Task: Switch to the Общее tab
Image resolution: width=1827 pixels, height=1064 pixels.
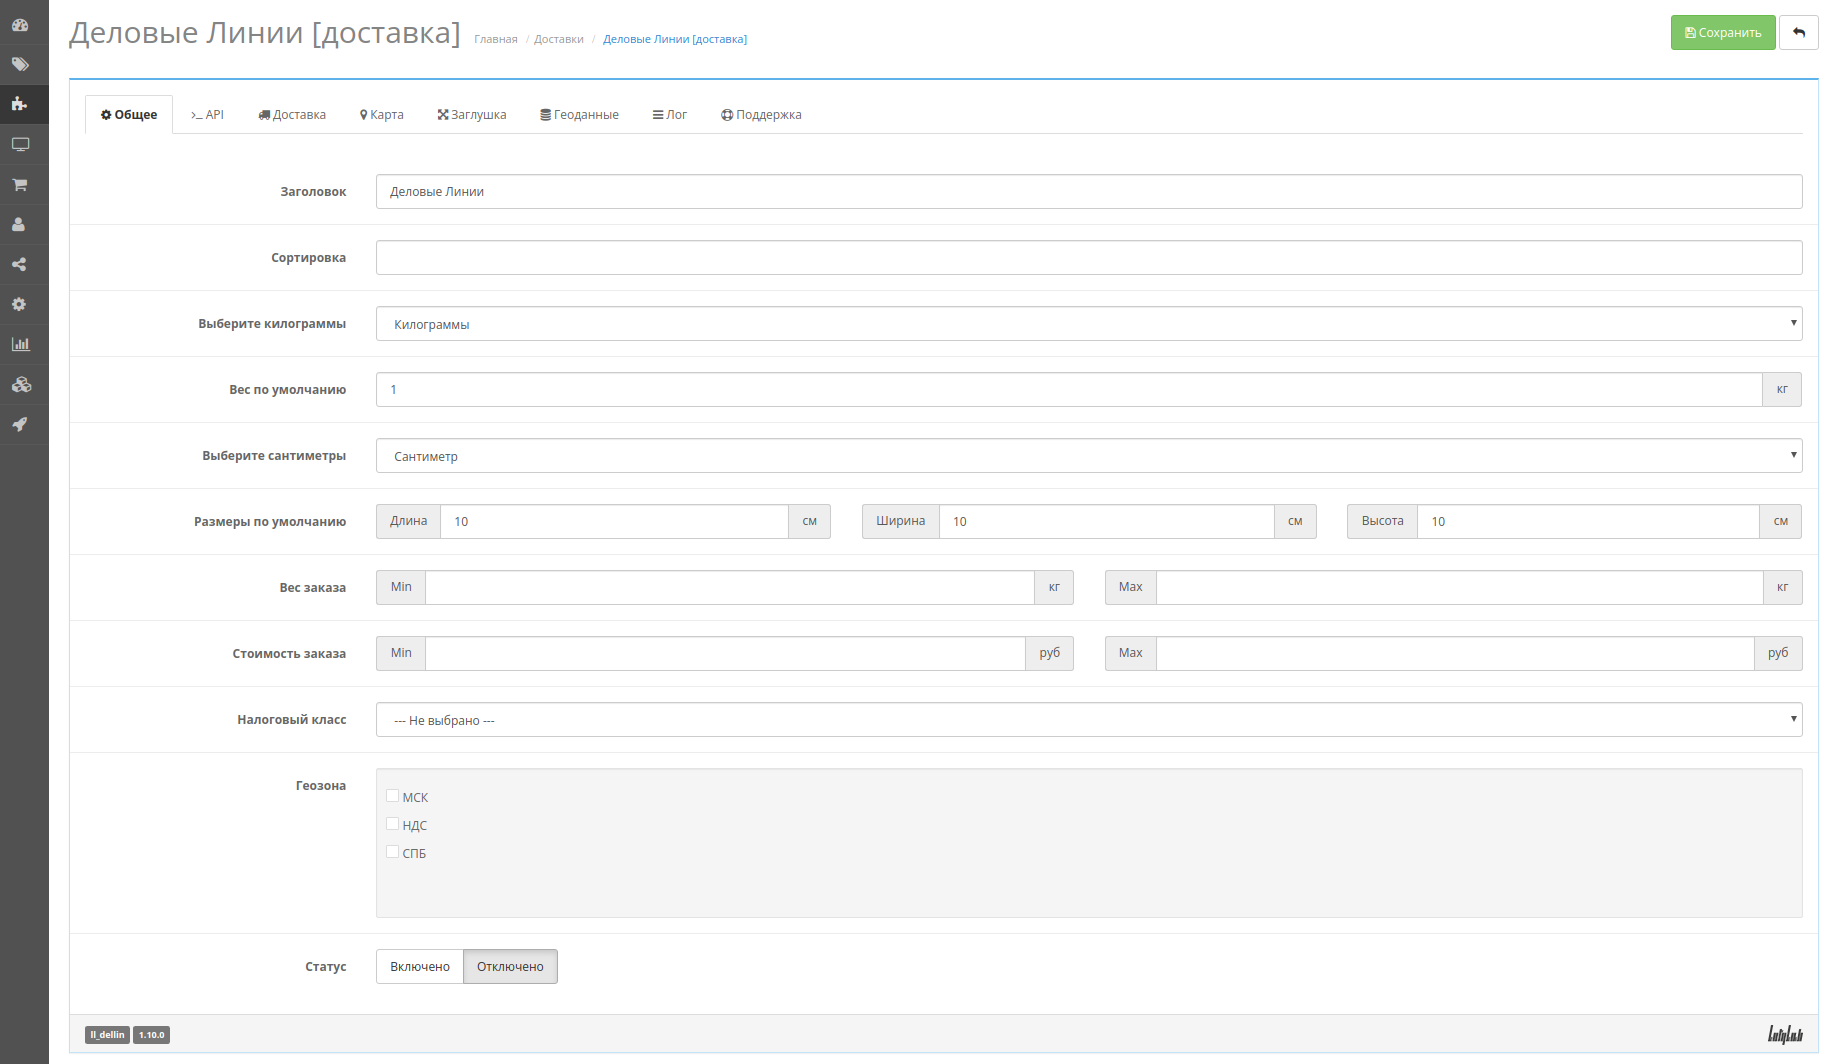Action: tap(129, 114)
